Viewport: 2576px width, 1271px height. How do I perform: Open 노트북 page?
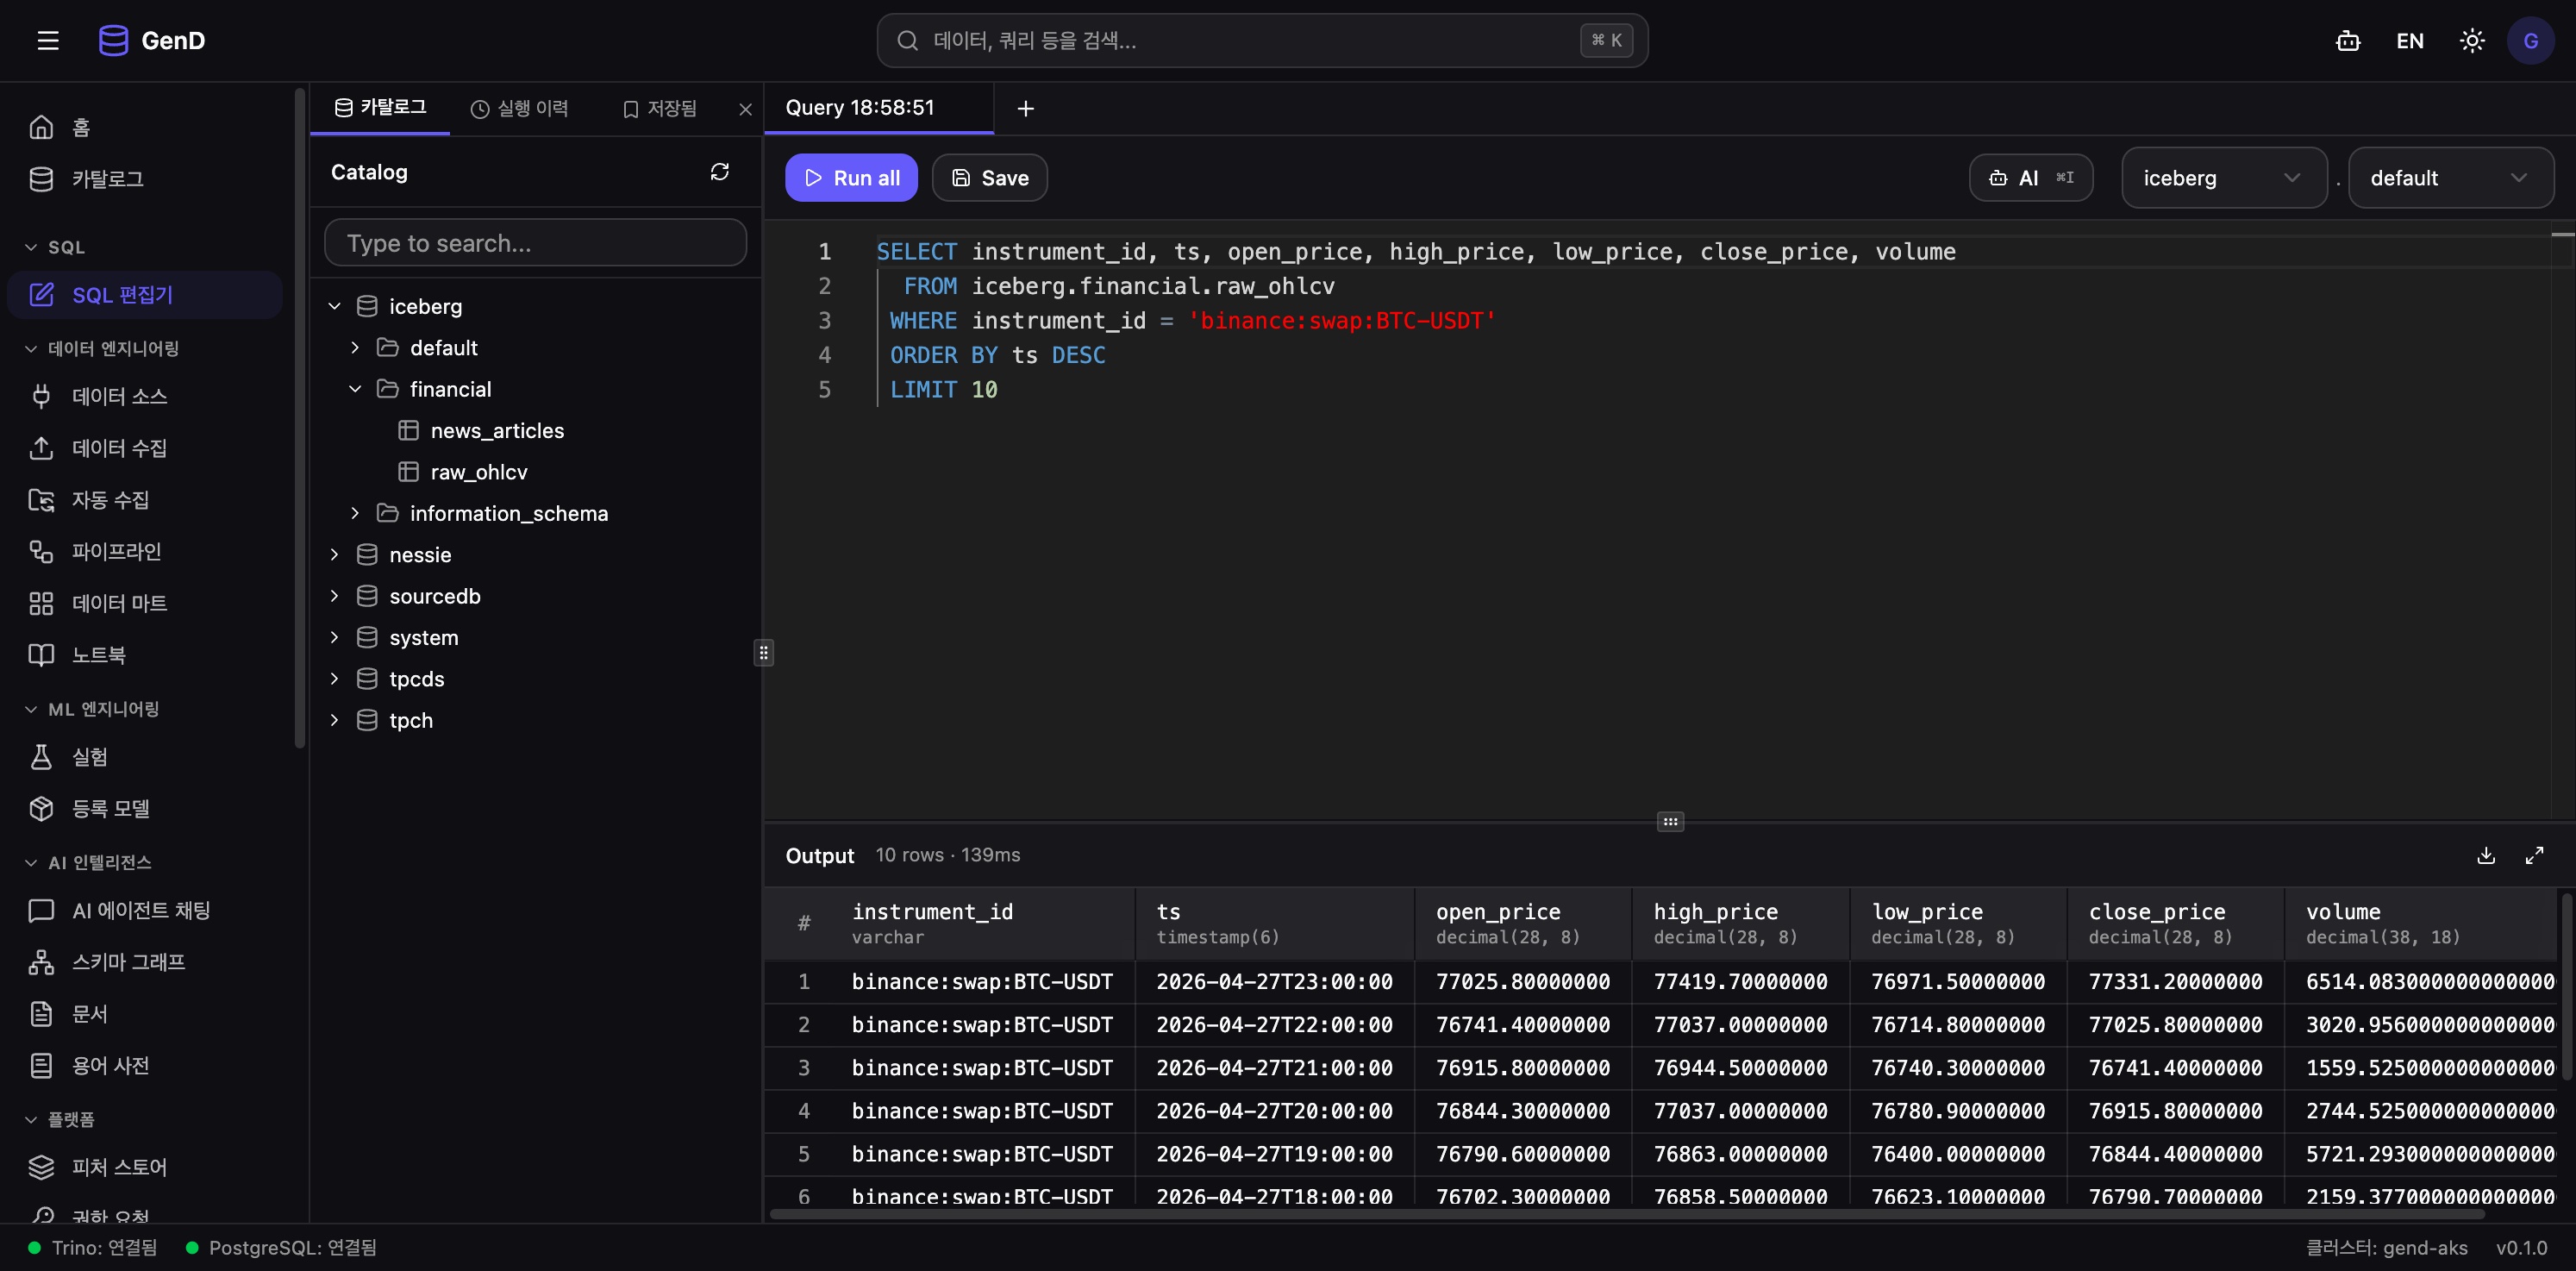pyautogui.click(x=144, y=655)
